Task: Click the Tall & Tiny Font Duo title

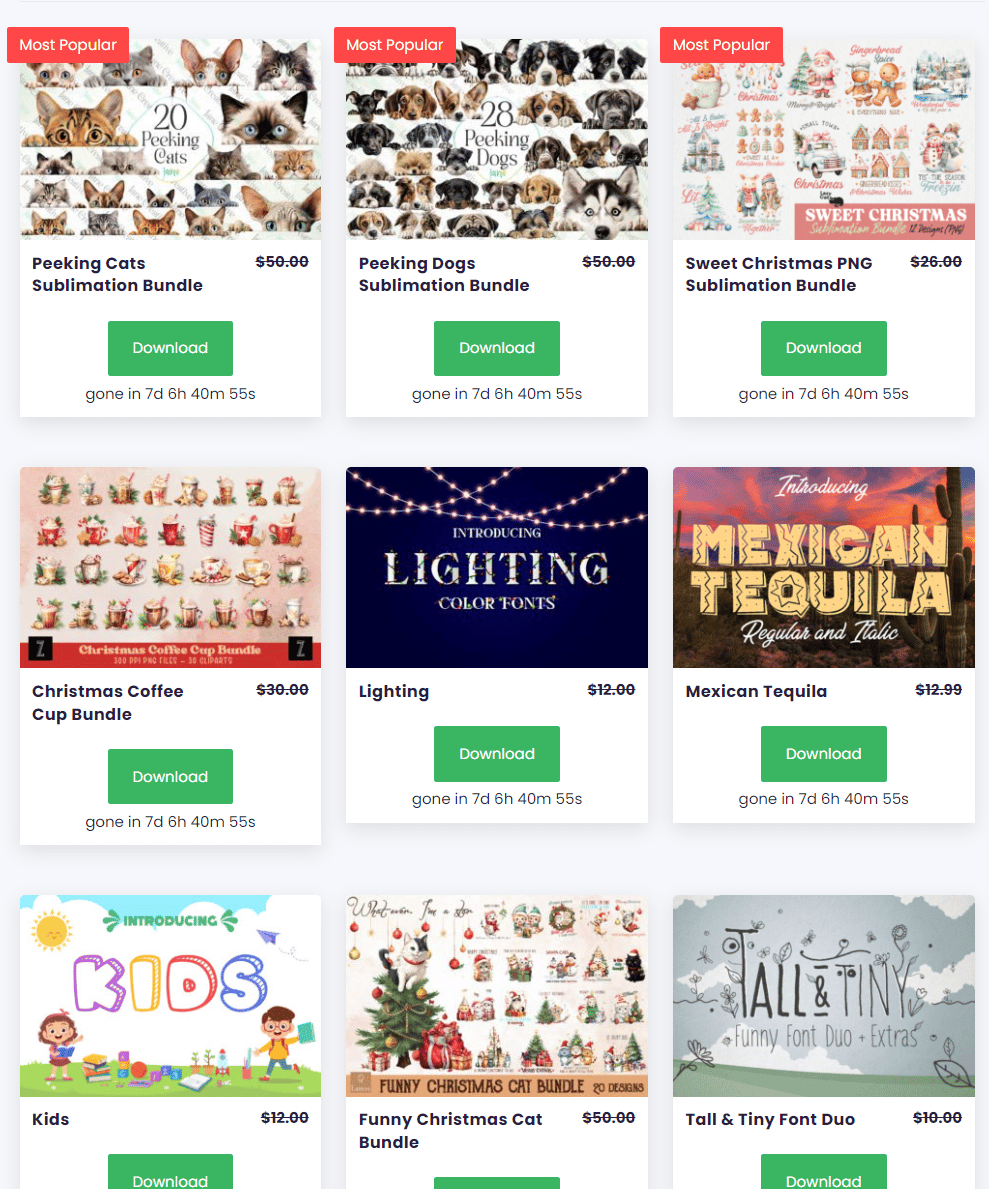Action: coord(770,1119)
